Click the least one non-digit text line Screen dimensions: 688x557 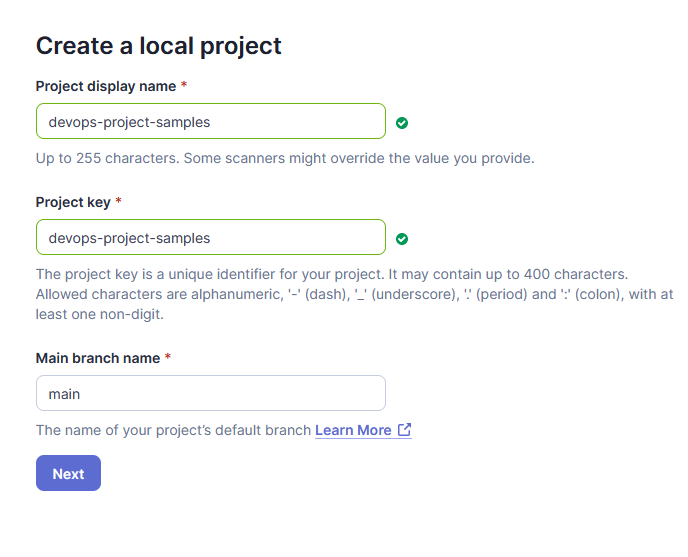coord(100,314)
